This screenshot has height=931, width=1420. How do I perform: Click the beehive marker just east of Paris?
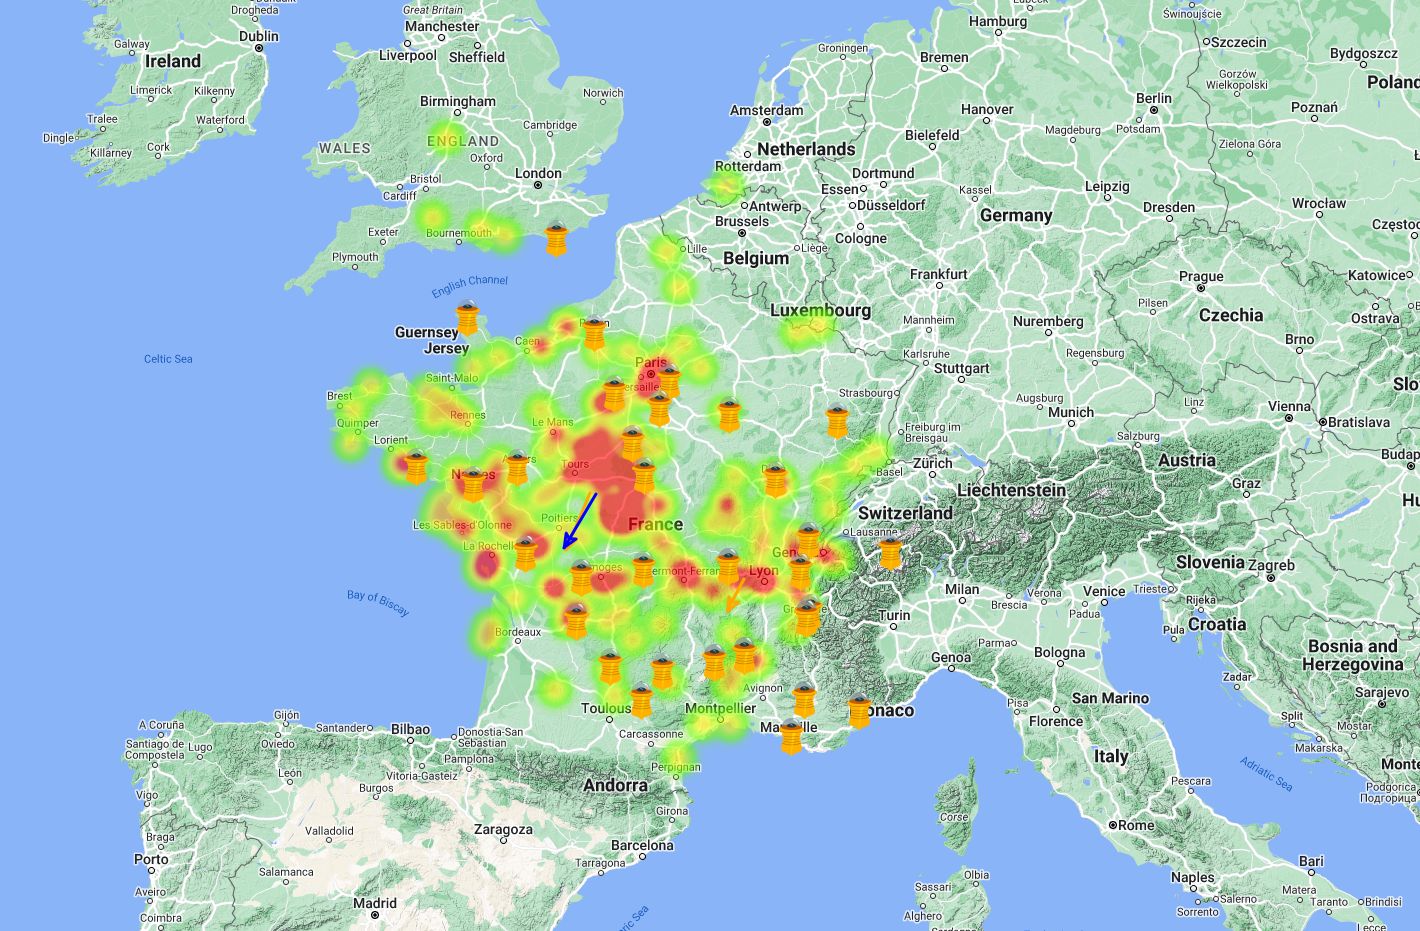tap(669, 381)
